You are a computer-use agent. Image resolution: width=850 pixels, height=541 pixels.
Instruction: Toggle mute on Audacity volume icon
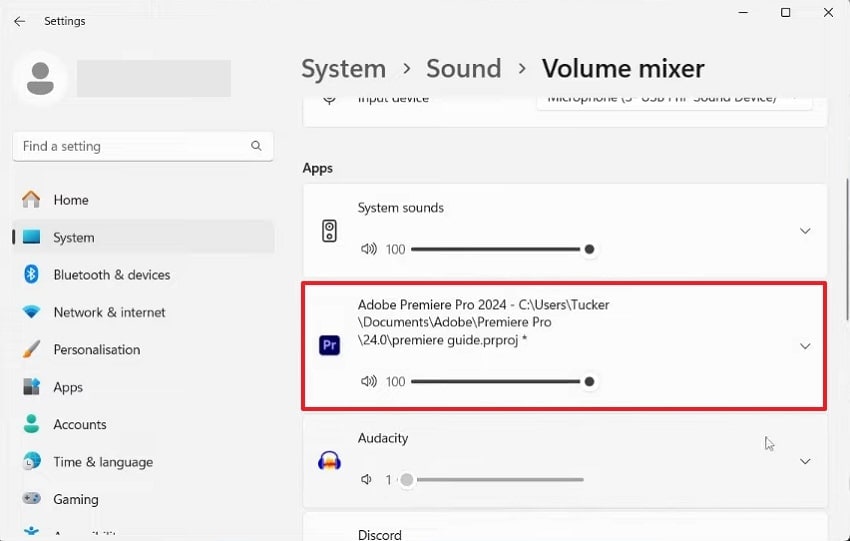[x=368, y=480]
